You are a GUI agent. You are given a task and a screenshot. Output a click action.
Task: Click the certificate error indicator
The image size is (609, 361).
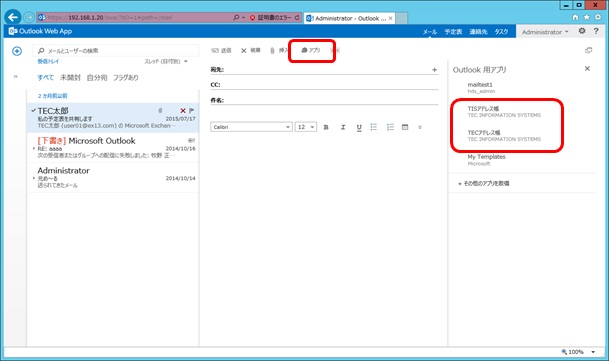pyautogui.click(x=270, y=17)
